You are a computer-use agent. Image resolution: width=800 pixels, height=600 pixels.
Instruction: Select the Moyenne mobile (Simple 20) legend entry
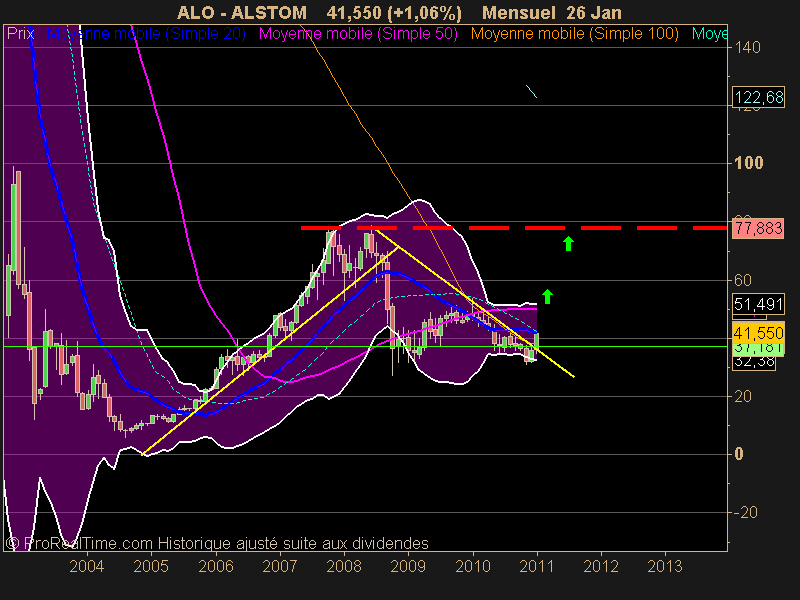point(146,34)
